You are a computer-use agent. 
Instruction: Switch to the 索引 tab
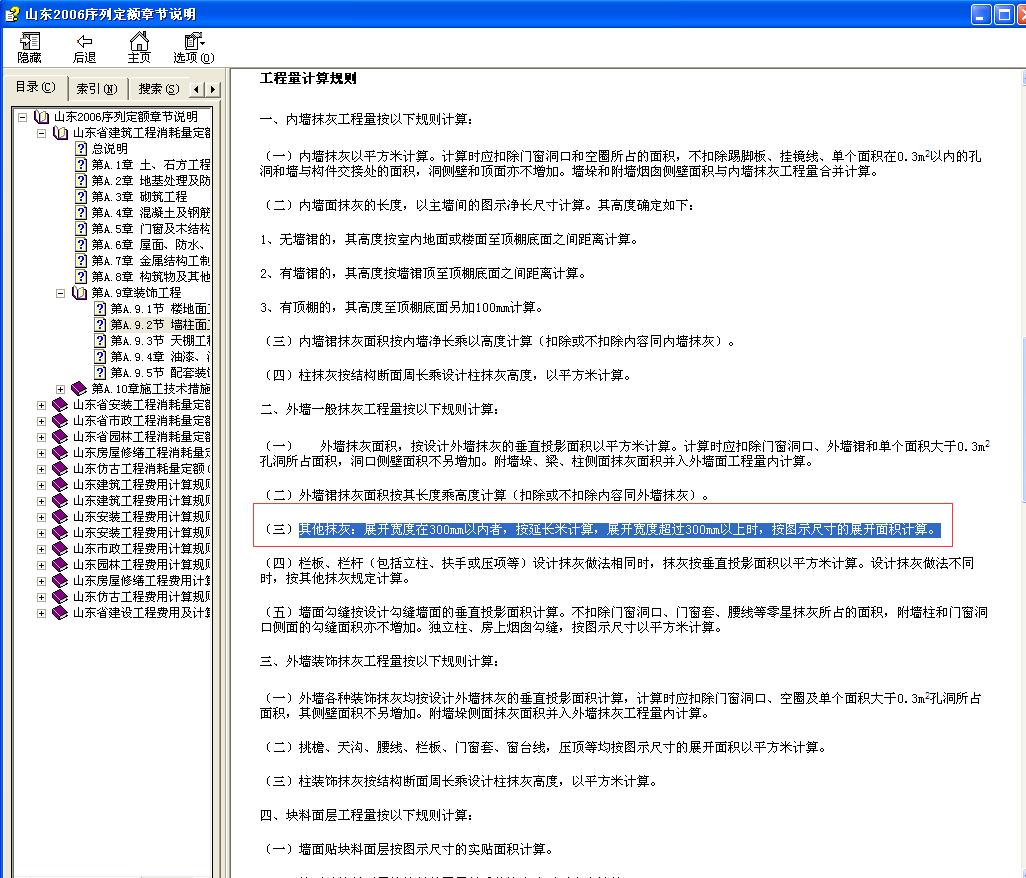click(97, 88)
